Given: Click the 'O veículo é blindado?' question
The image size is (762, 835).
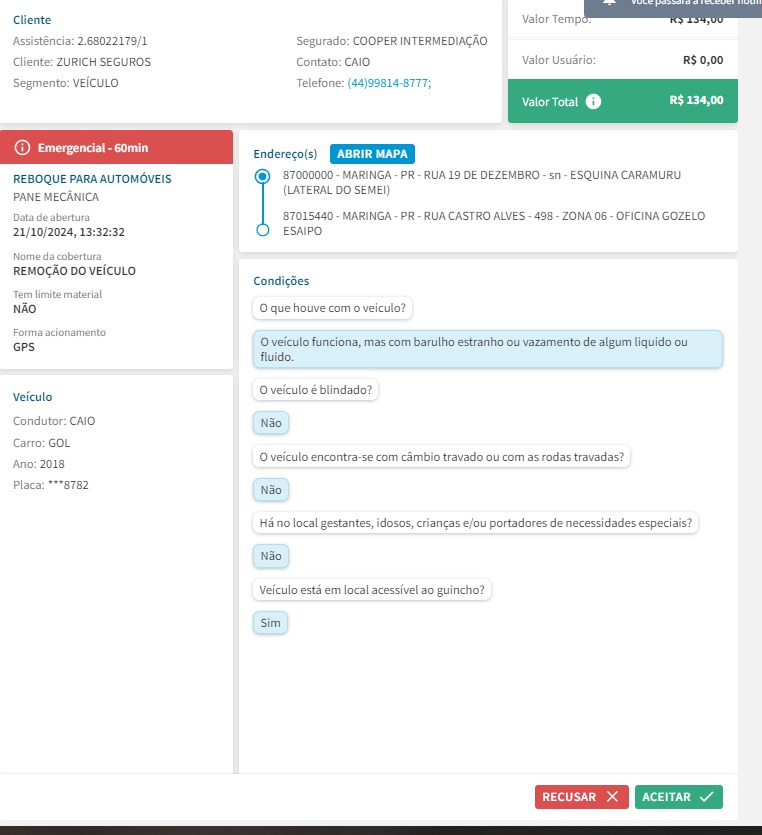Looking at the screenshot, I should [x=315, y=390].
